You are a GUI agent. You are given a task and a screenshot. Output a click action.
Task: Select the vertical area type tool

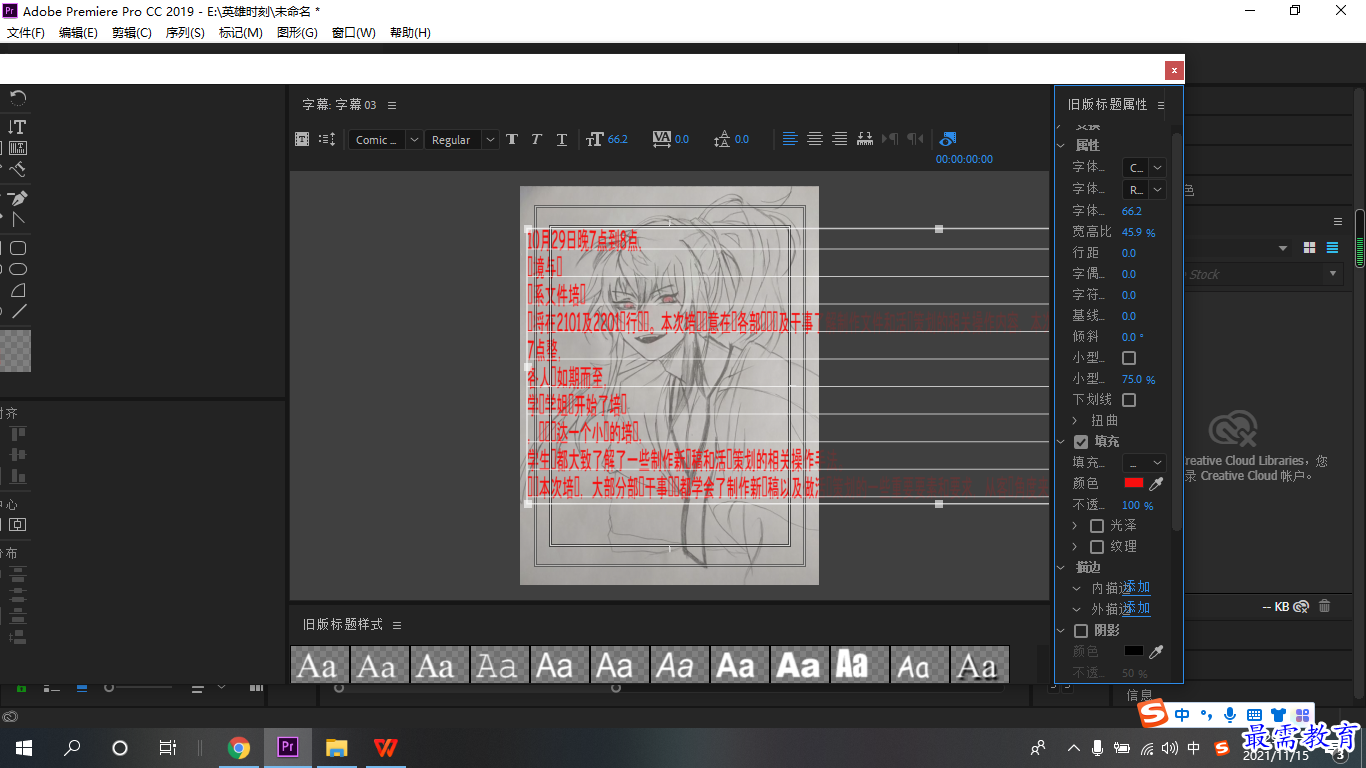pos(17,148)
